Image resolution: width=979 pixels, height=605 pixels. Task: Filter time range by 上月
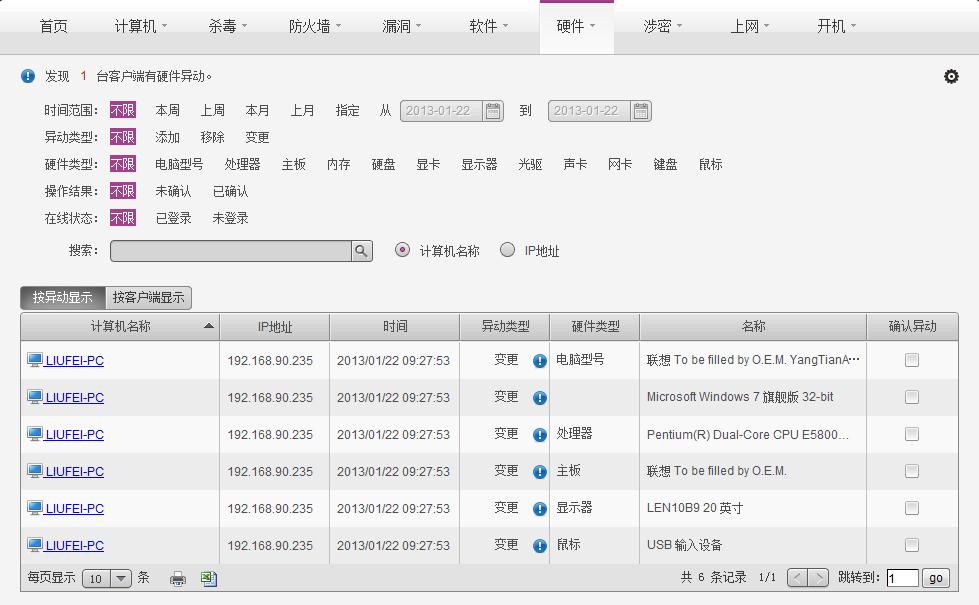[x=302, y=111]
